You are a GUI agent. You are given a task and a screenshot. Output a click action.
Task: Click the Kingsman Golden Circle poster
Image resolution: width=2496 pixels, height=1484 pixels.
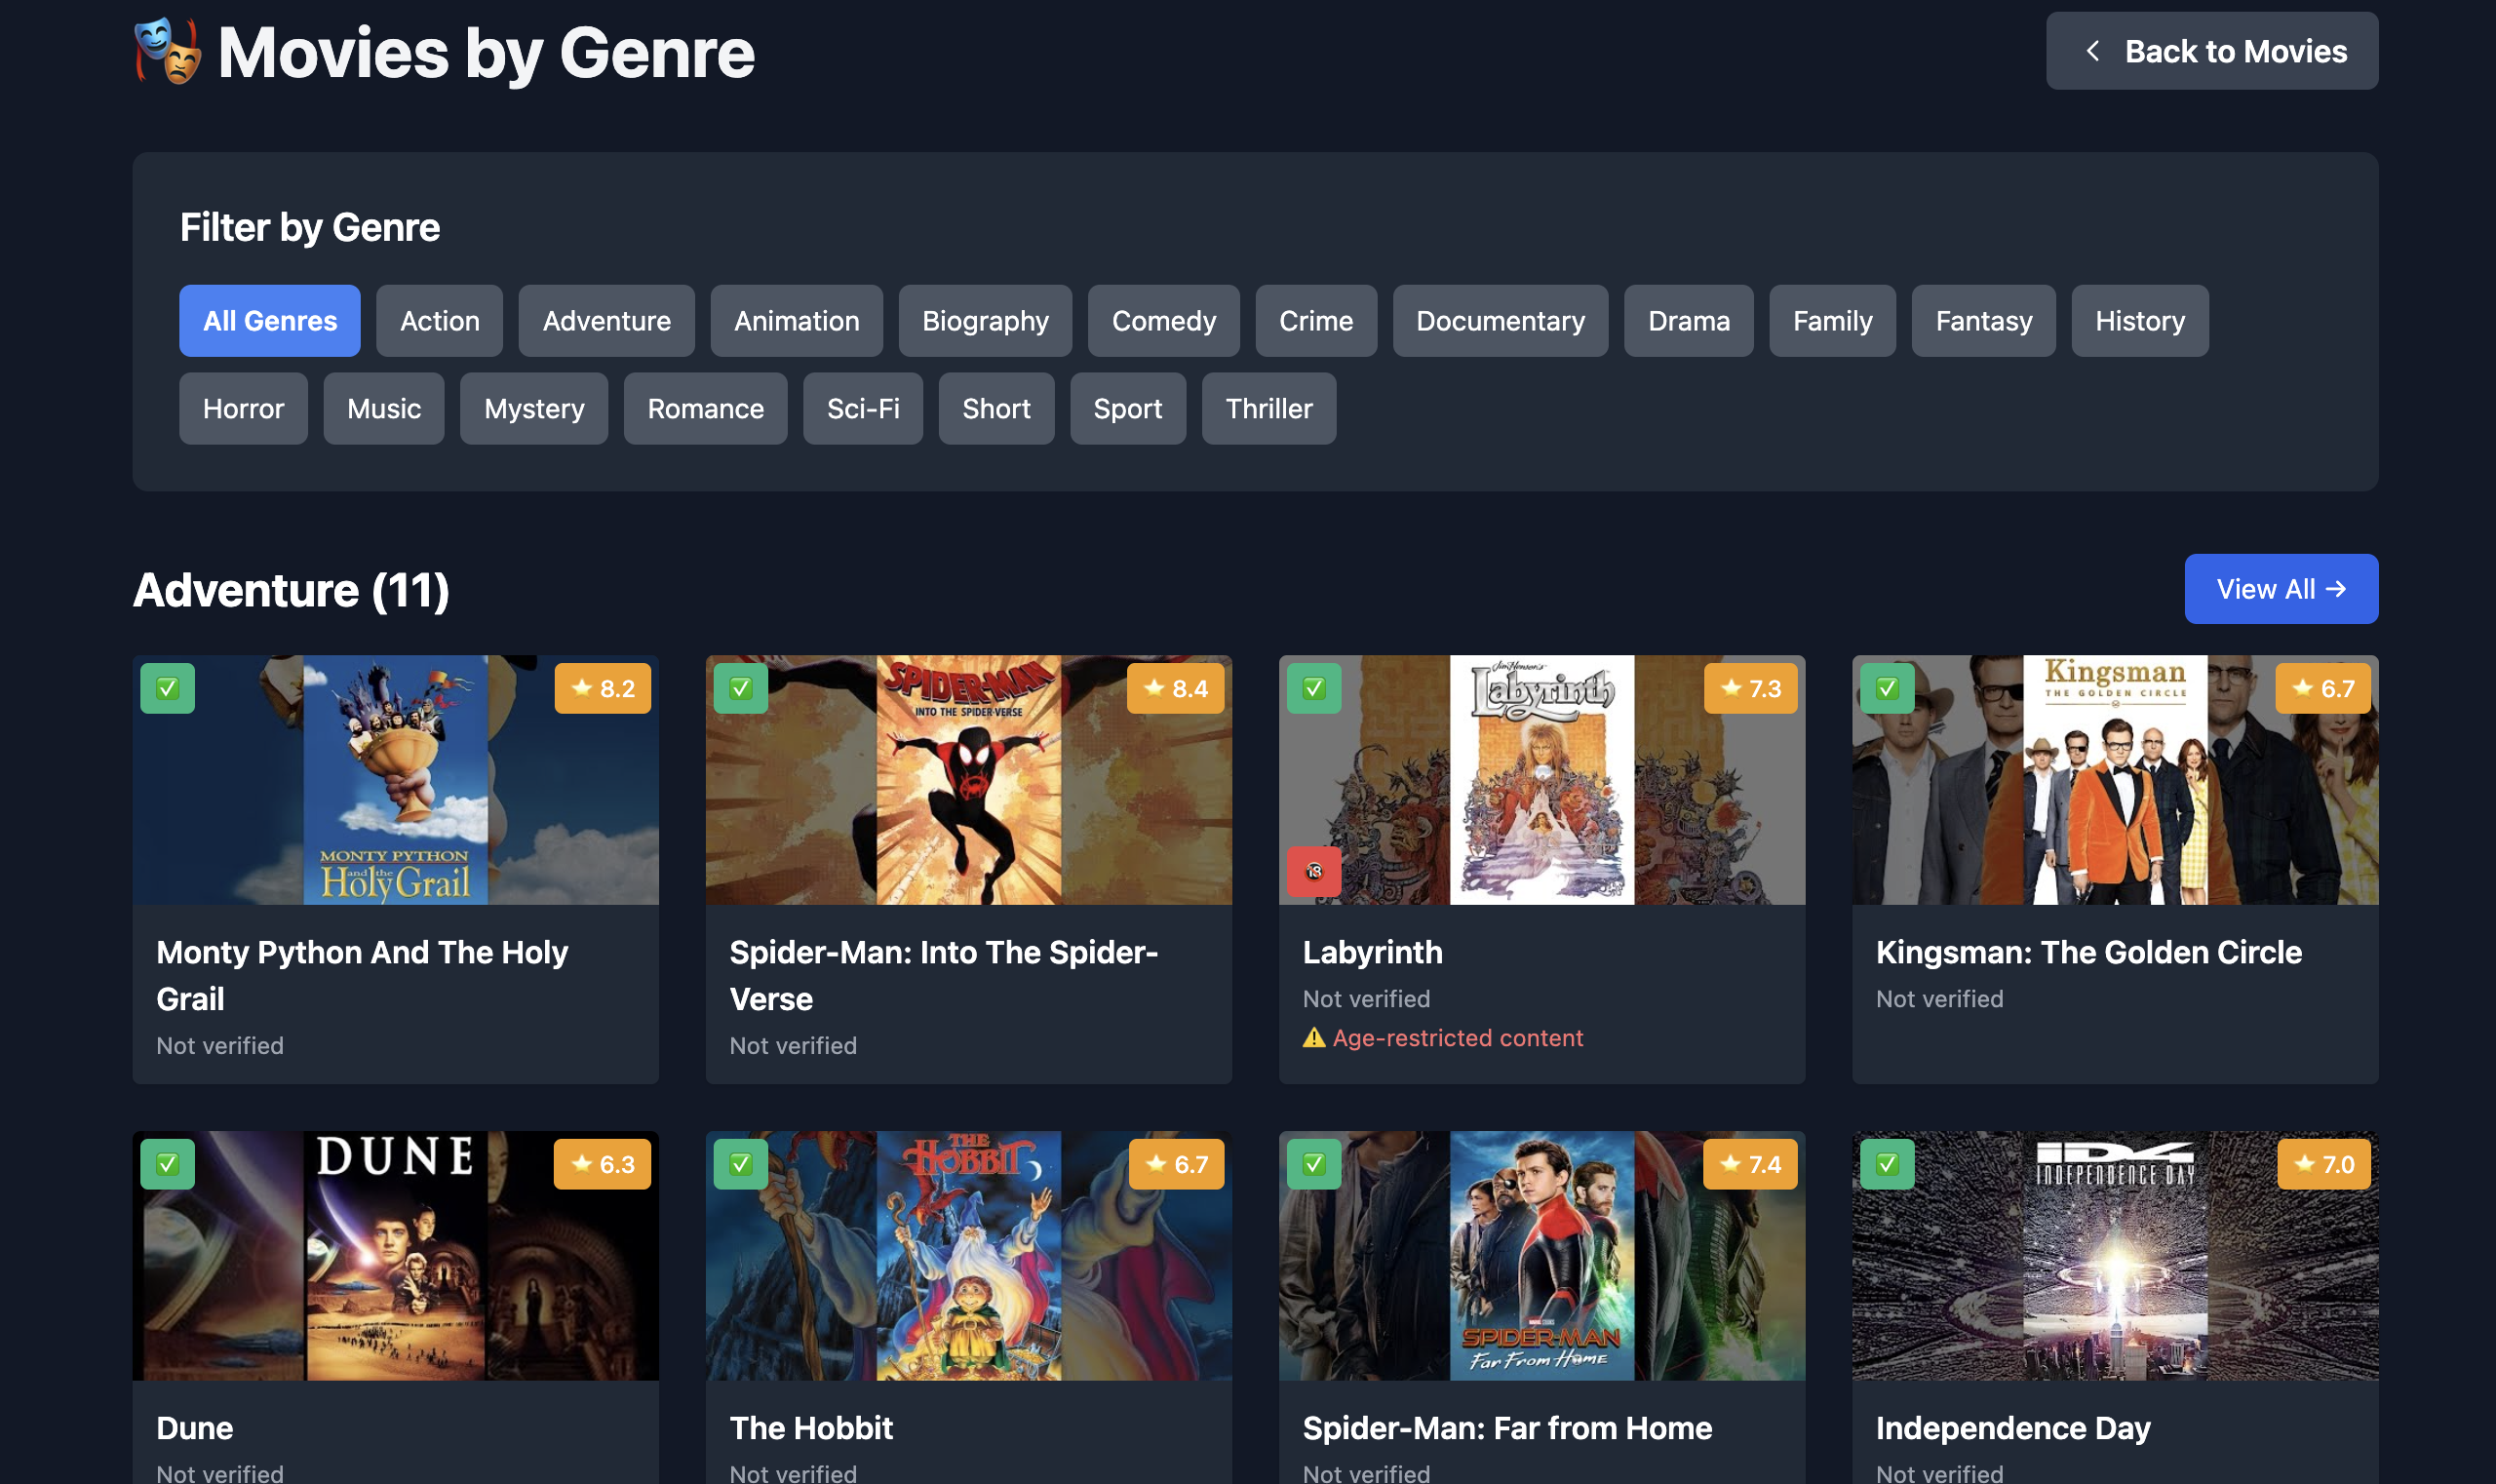point(2115,780)
